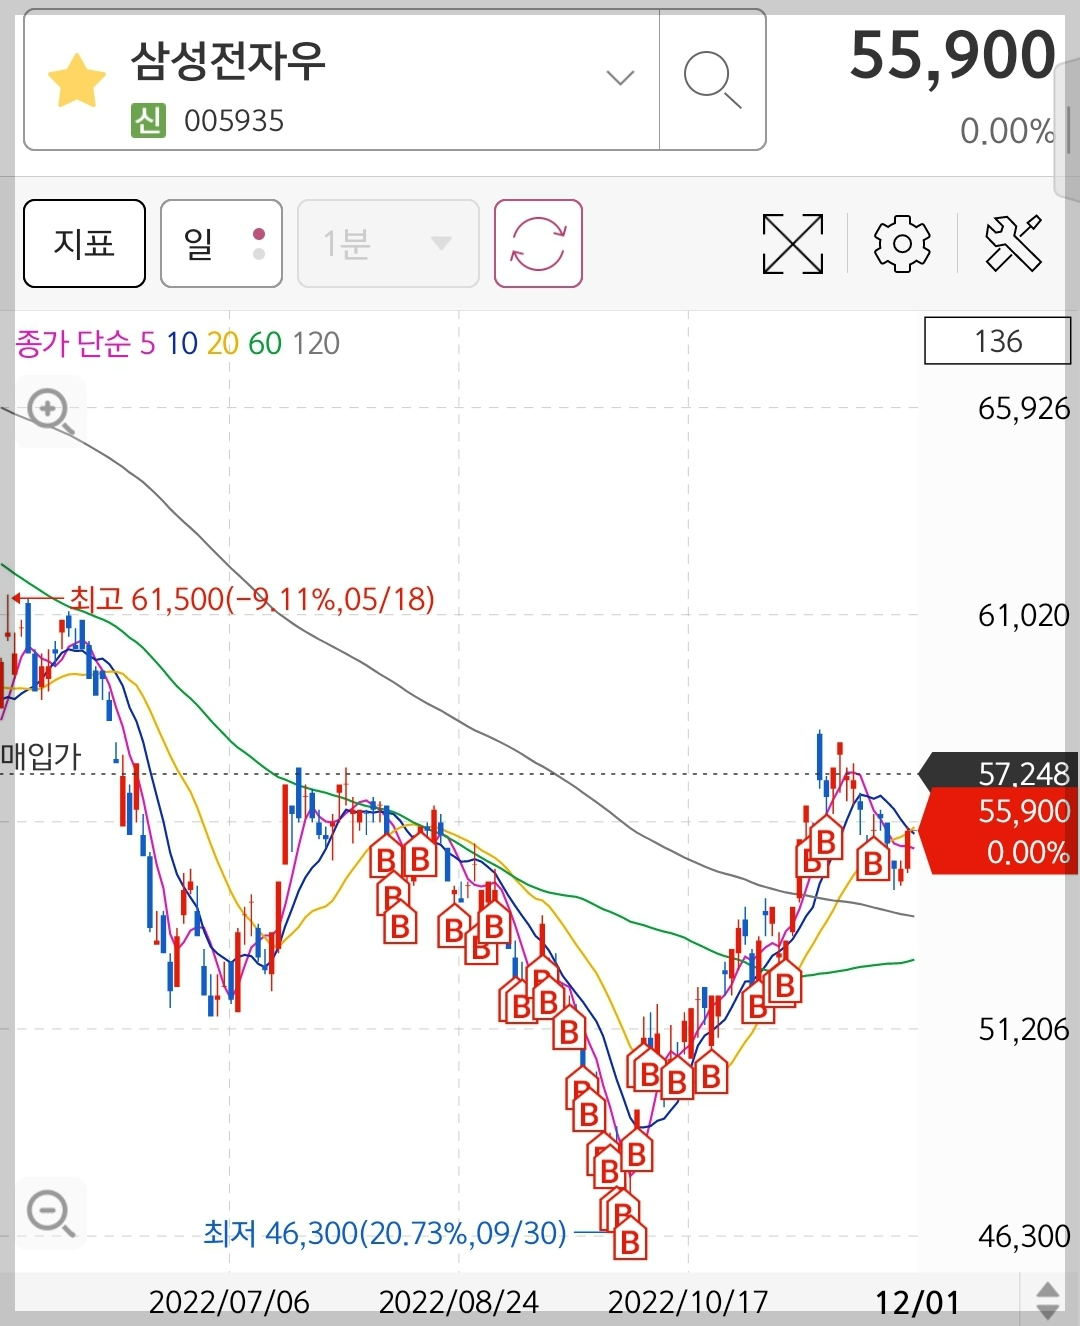Click the large 55,900 header price
The image size is (1080, 1326).
click(x=952, y=55)
